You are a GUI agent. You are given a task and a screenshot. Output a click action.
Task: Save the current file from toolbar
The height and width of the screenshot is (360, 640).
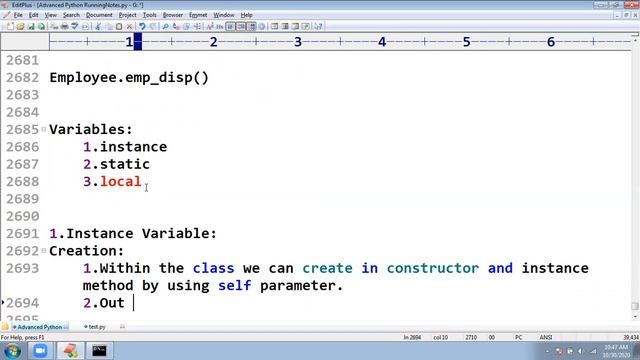pyautogui.click(x=31, y=27)
